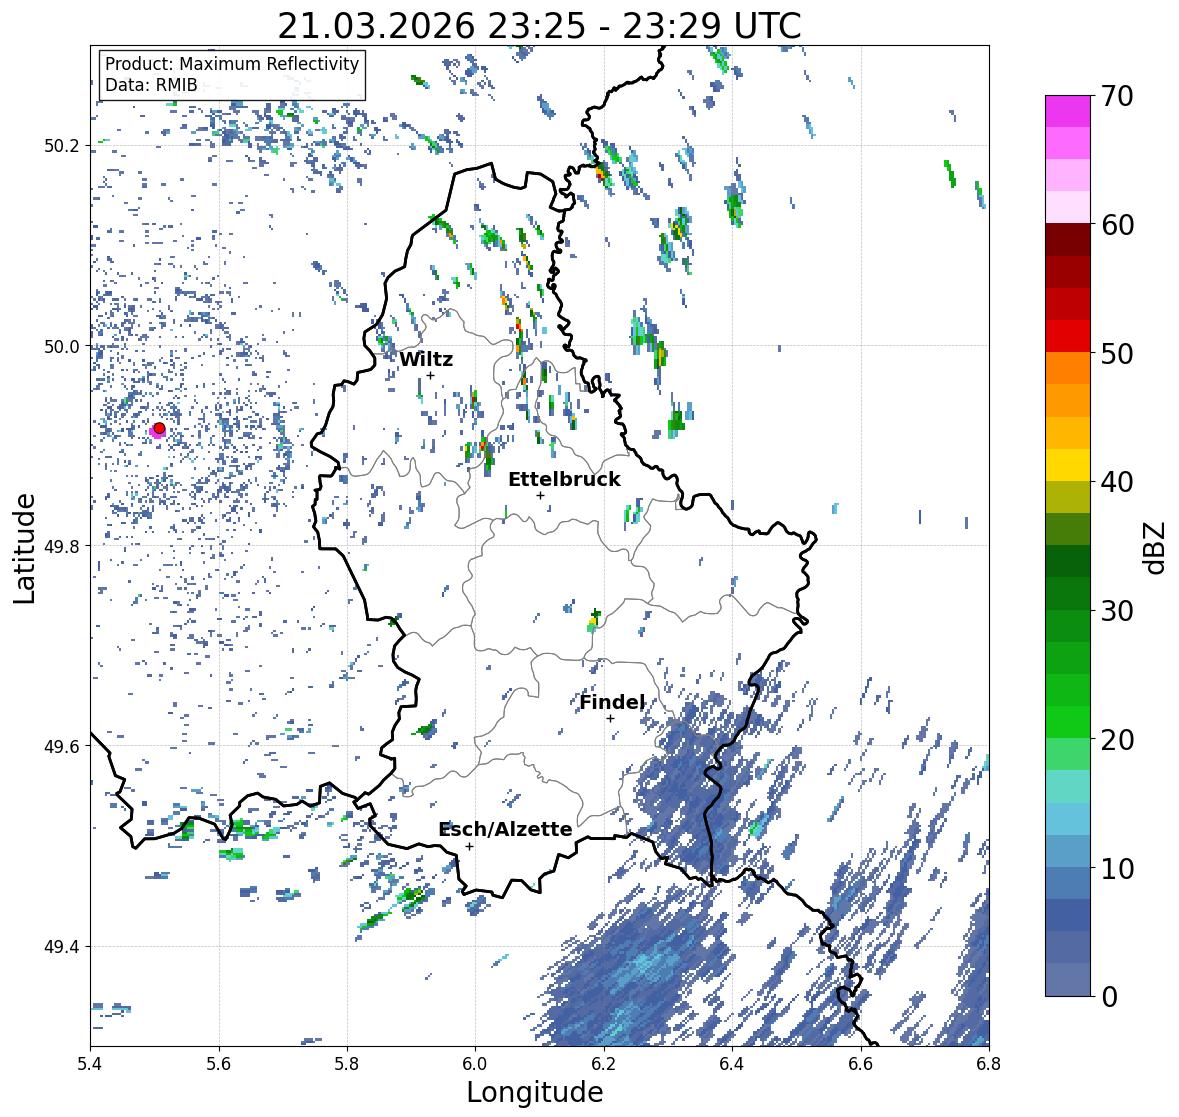
Task: Click the Findel station label
Action: [x=612, y=702]
